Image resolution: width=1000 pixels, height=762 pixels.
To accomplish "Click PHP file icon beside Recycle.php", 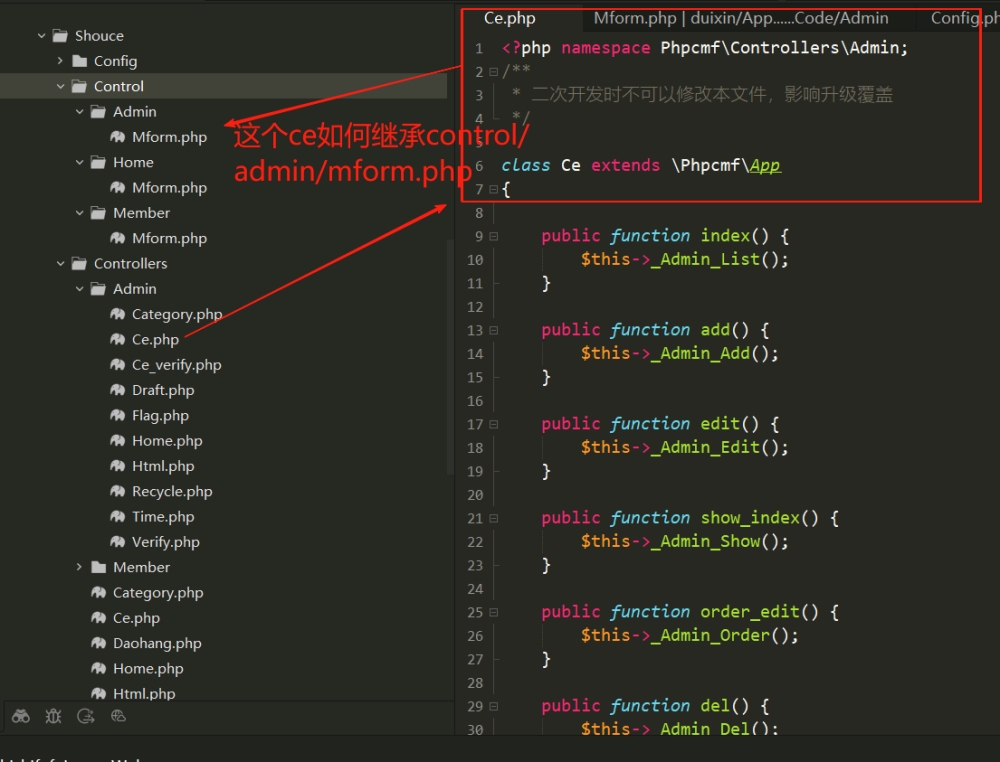I will tap(117, 491).
